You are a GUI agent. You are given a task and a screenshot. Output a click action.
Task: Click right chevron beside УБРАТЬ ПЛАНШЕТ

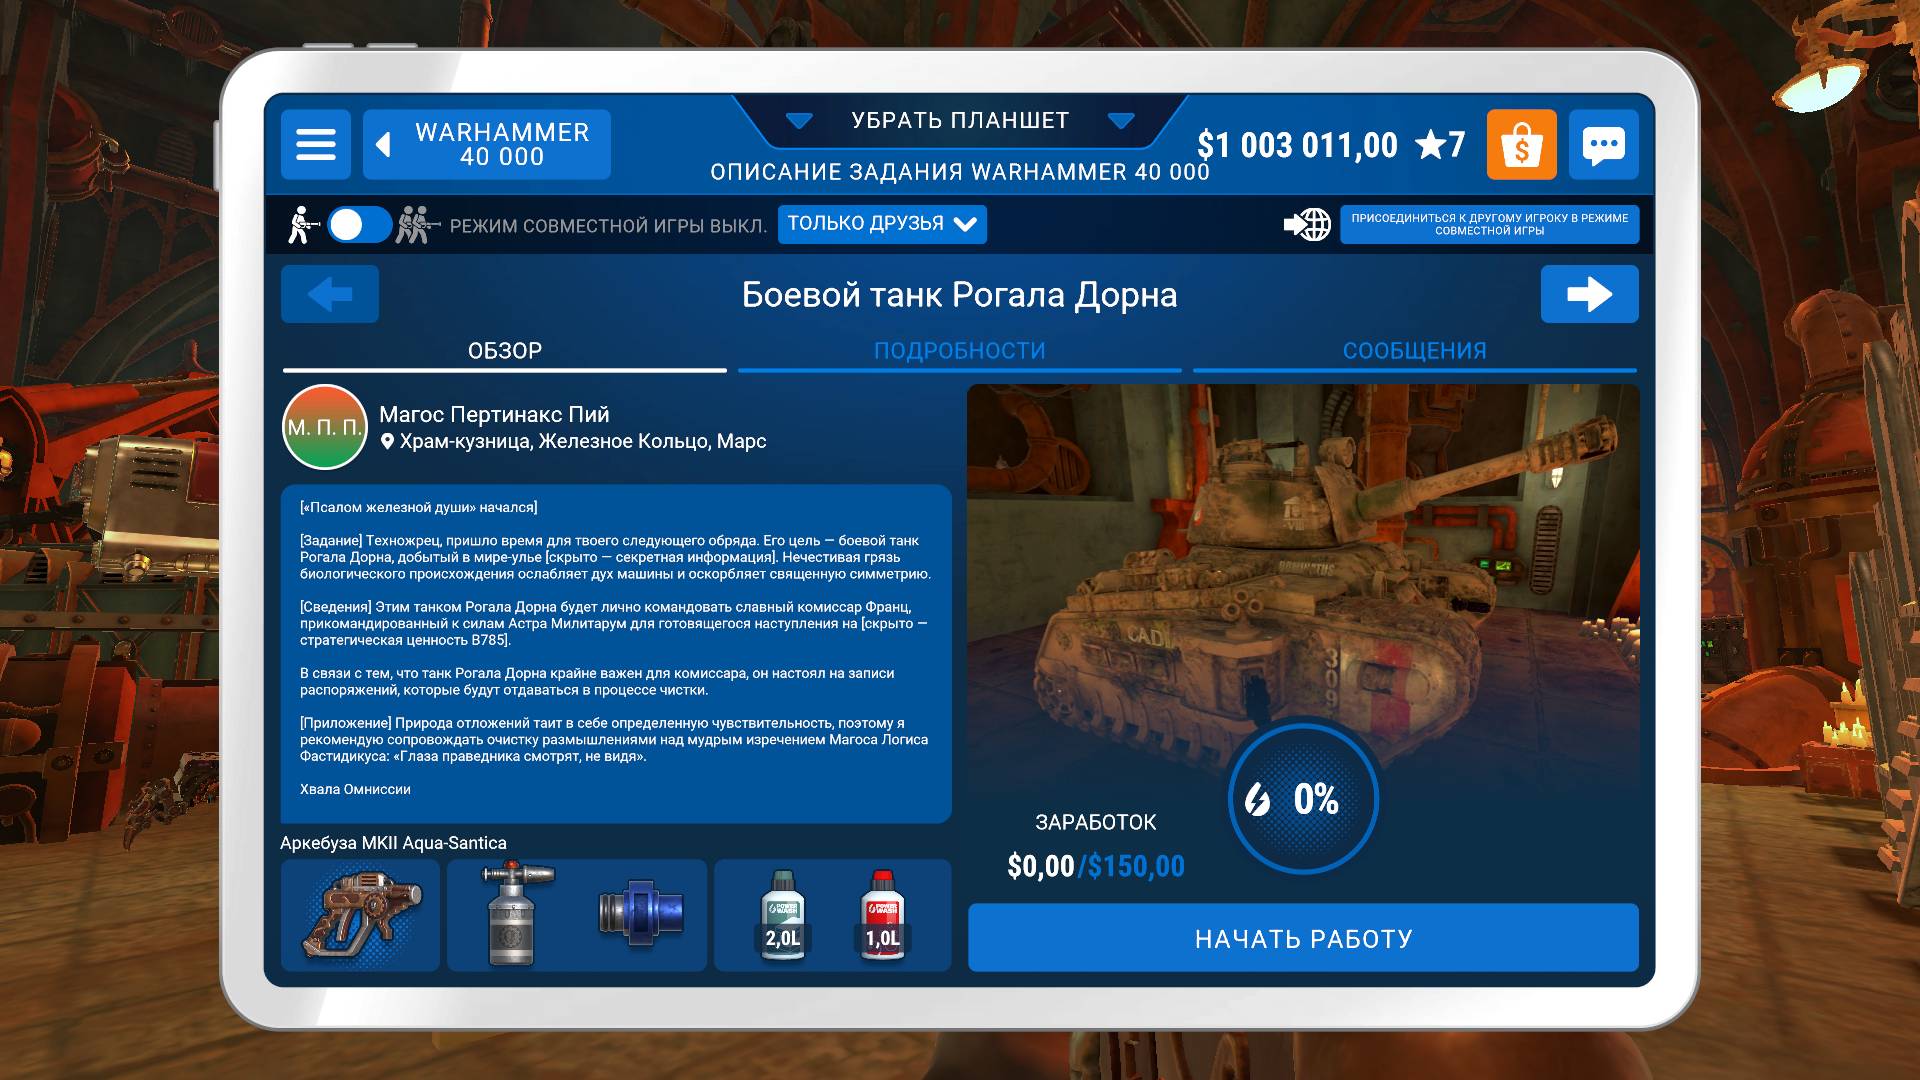click(x=1121, y=121)
